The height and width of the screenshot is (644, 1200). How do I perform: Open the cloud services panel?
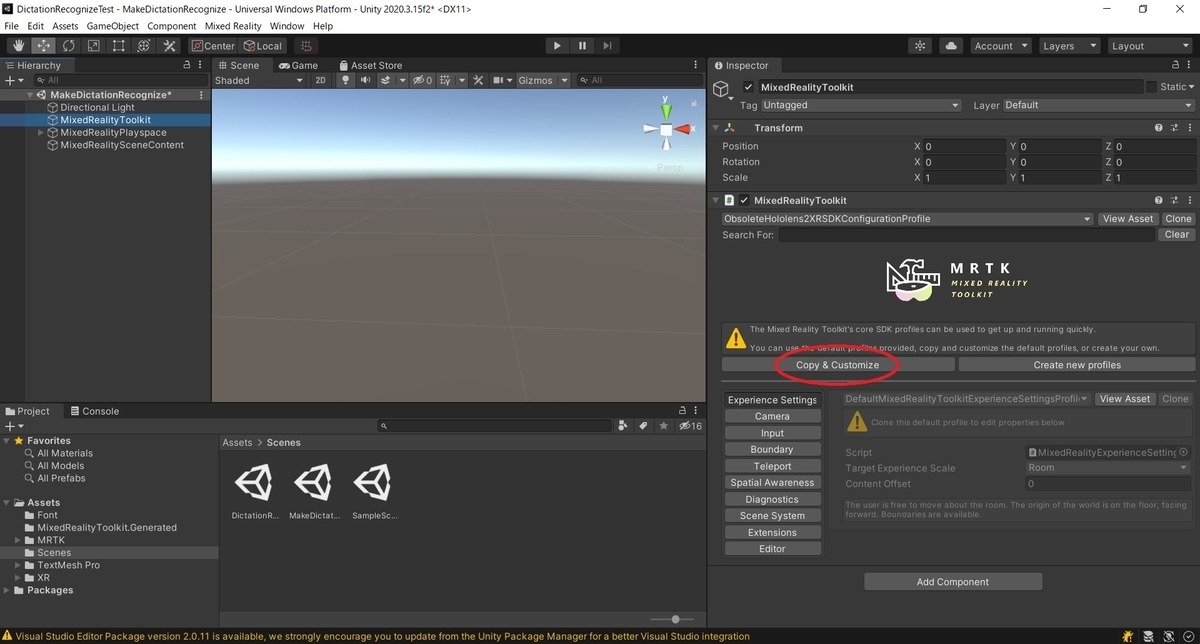[951, 46]
